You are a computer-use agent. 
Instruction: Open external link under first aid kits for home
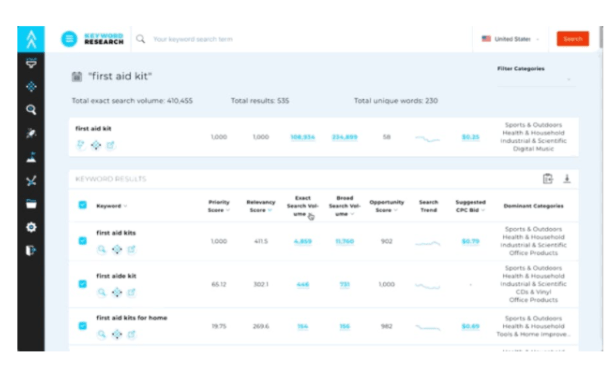131,334
